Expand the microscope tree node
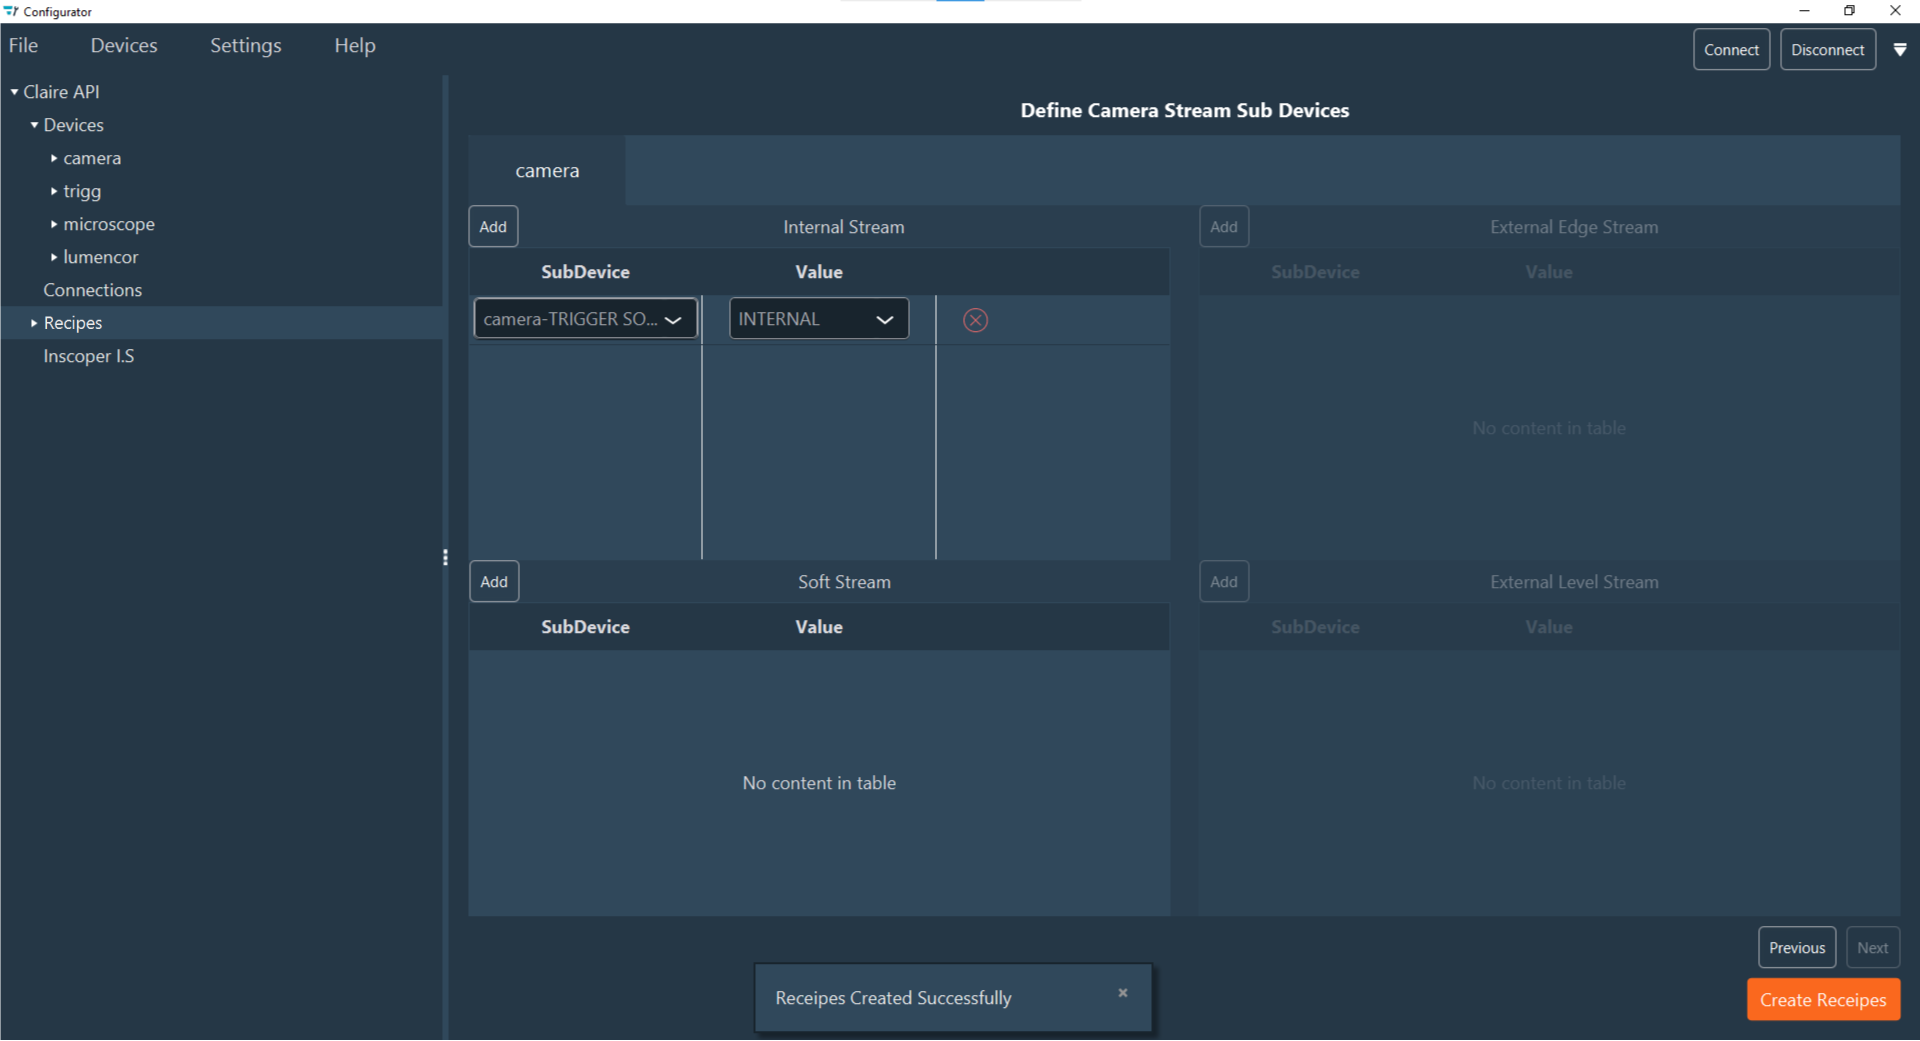 tap(54, 224)
